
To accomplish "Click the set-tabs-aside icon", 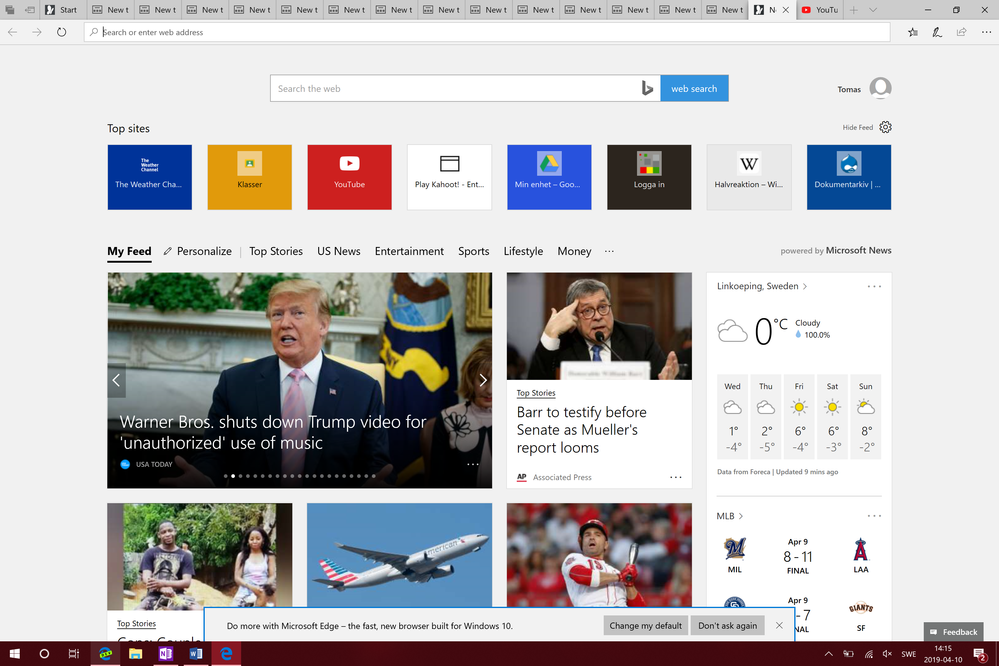I will click(30, 10).
